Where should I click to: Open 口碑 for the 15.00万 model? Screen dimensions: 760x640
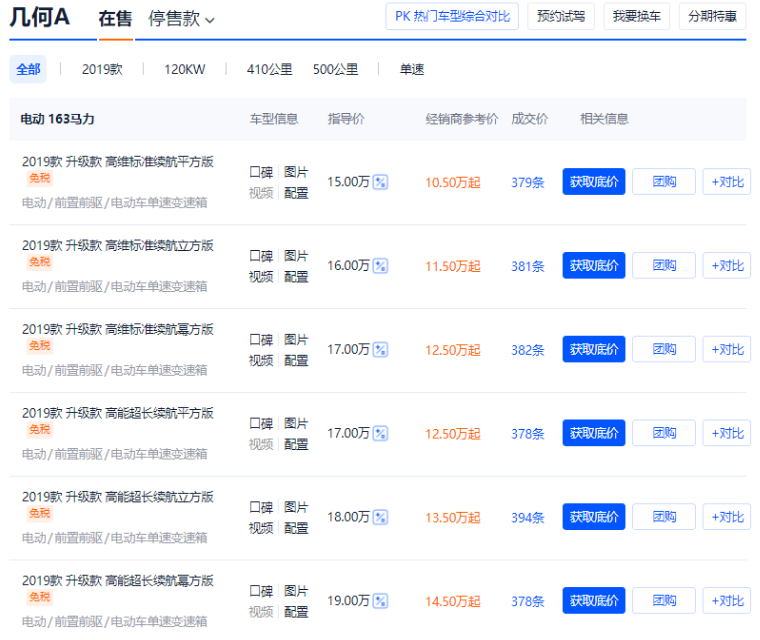coord(261,172)
